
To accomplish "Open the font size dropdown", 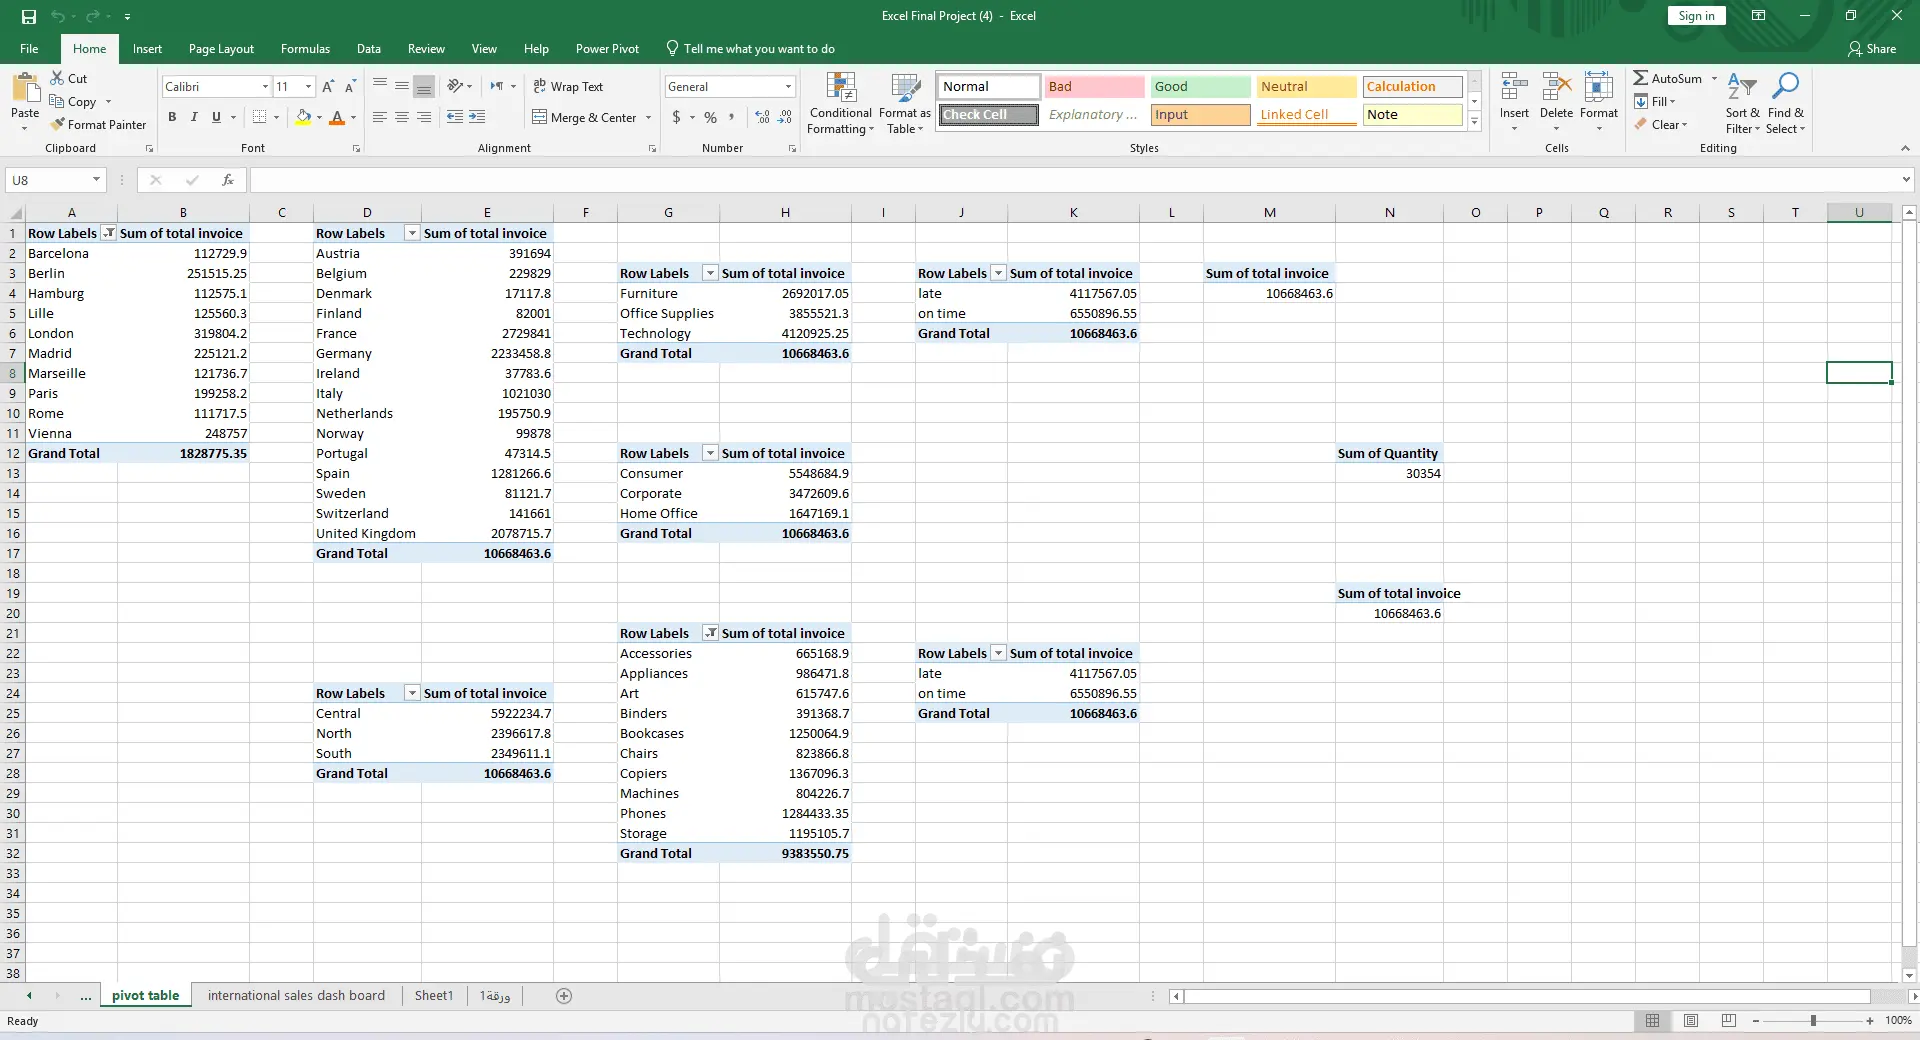I will [x=308, y=87].
